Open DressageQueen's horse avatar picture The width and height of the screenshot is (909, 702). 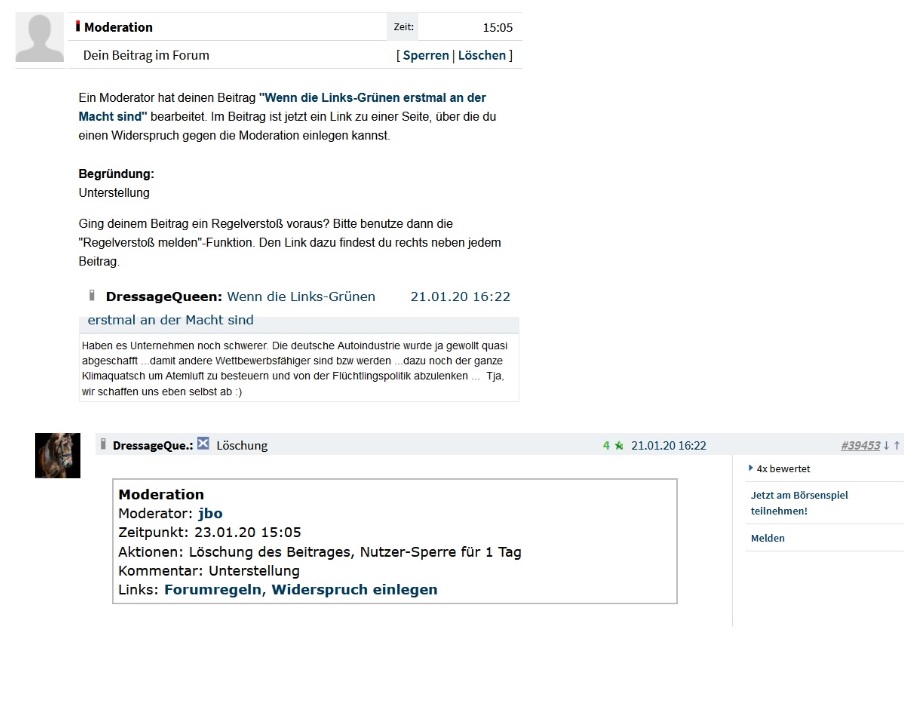click(x=57, y=455)
